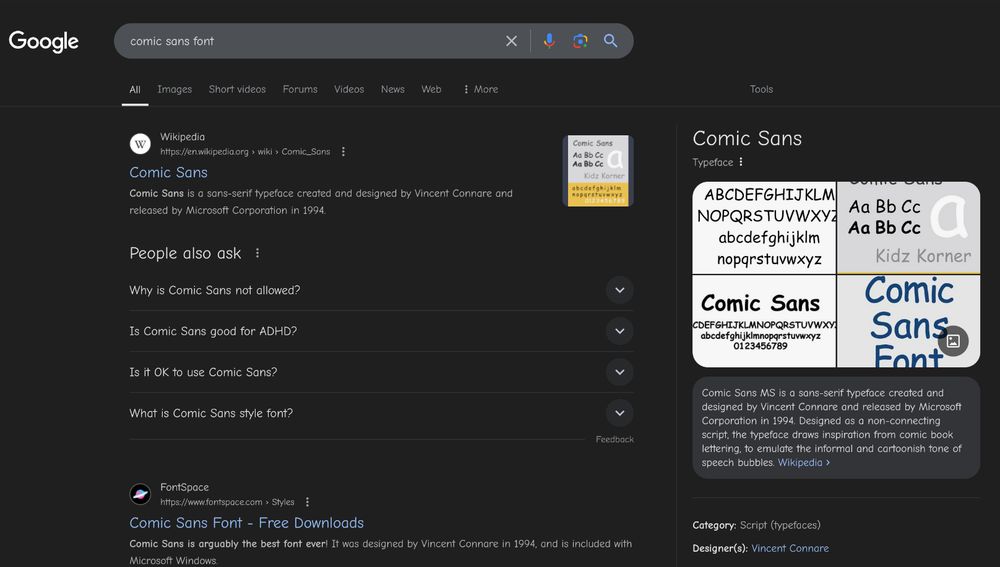Open the News tab
Image resolution: width=1000 pixels, height=567 pixels.
pyautogui.click(x=393, y=90)
